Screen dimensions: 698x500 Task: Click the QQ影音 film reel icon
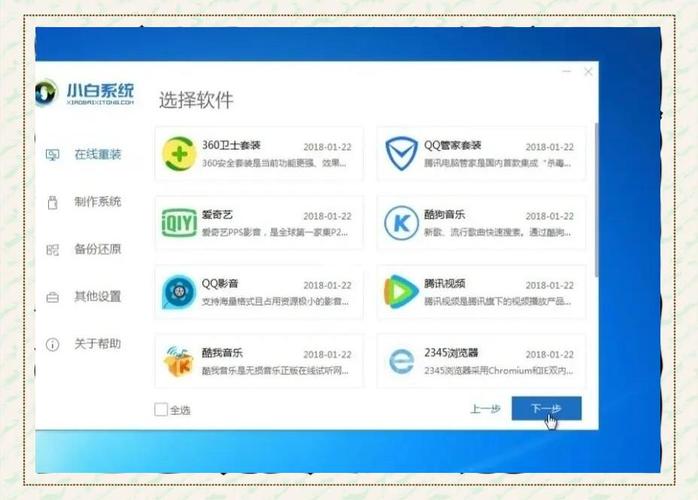click(x=179, y=292)
